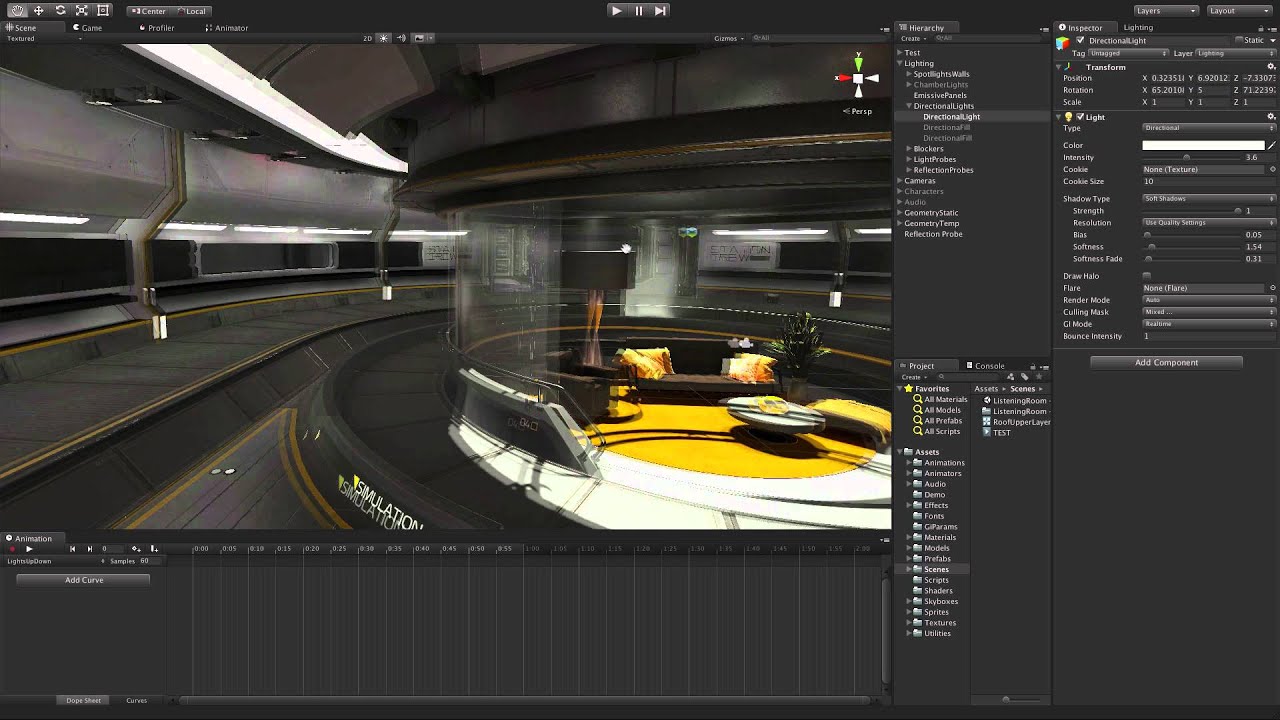This screenshot has height=720, width=1280.
Task: Select the Dope Sheet view button
Action: (x=84, y=700)
